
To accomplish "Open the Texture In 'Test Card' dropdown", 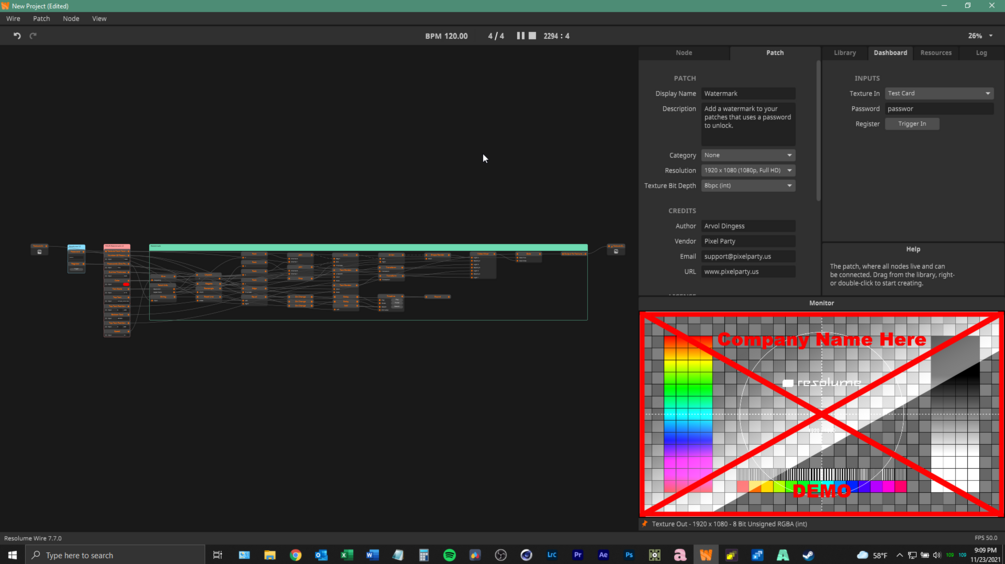I will coord(939,94).
